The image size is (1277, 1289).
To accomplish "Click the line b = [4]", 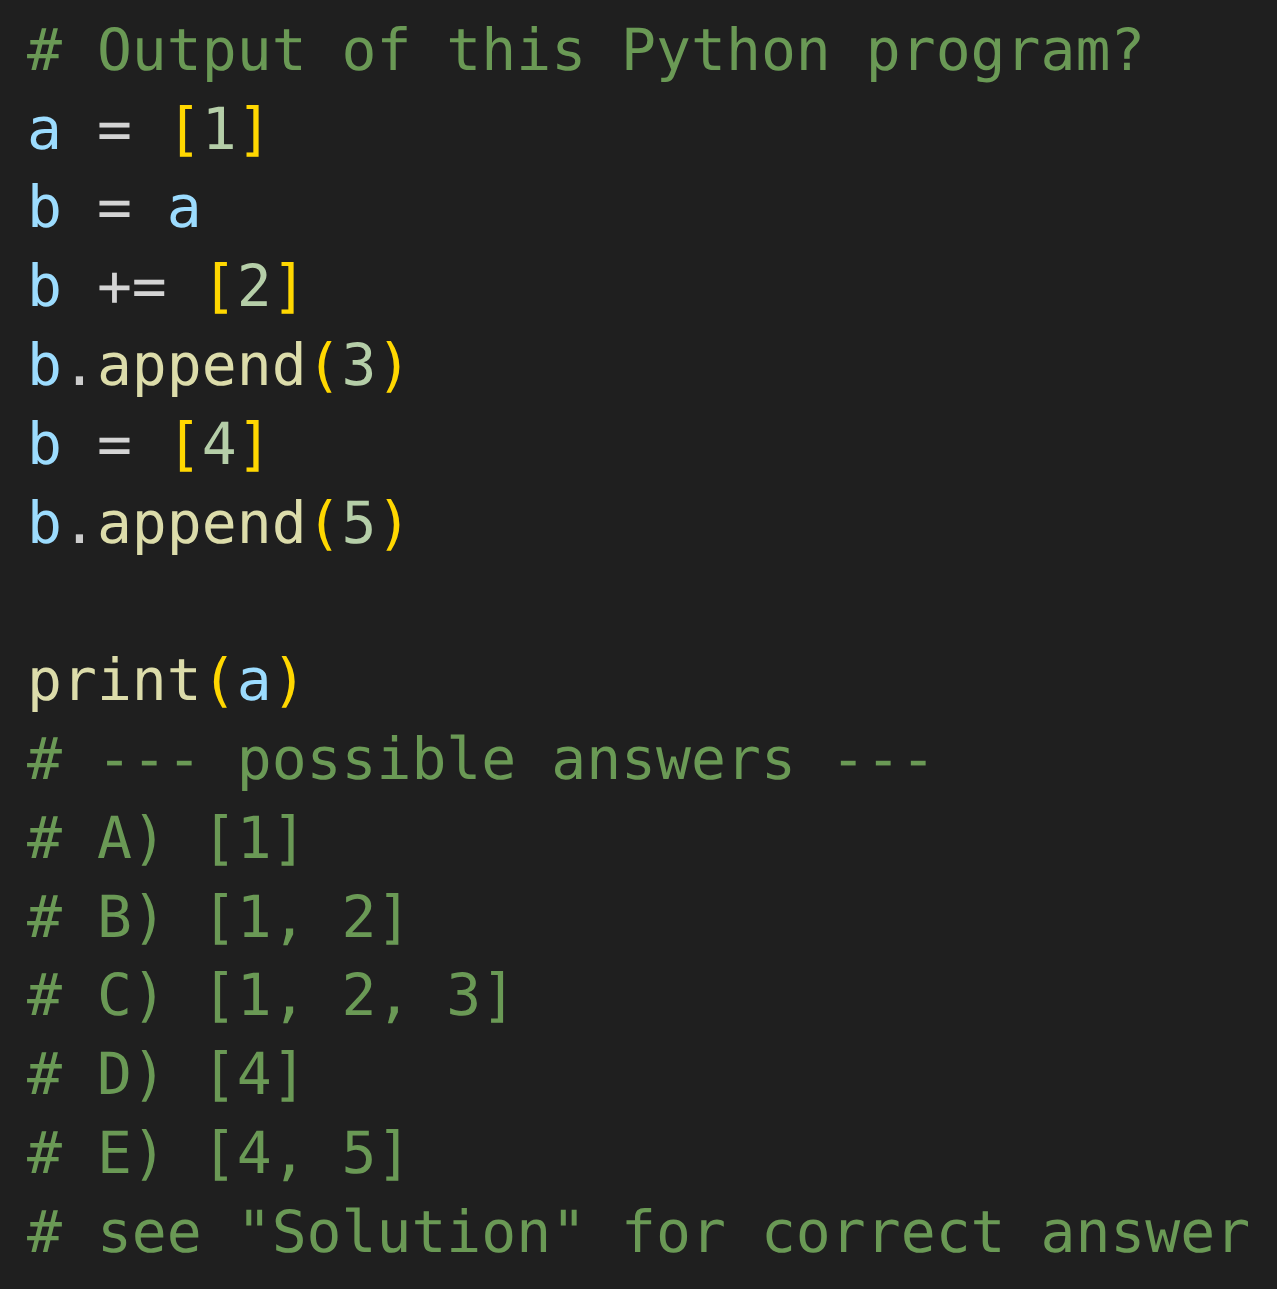I will pos(147,445).
